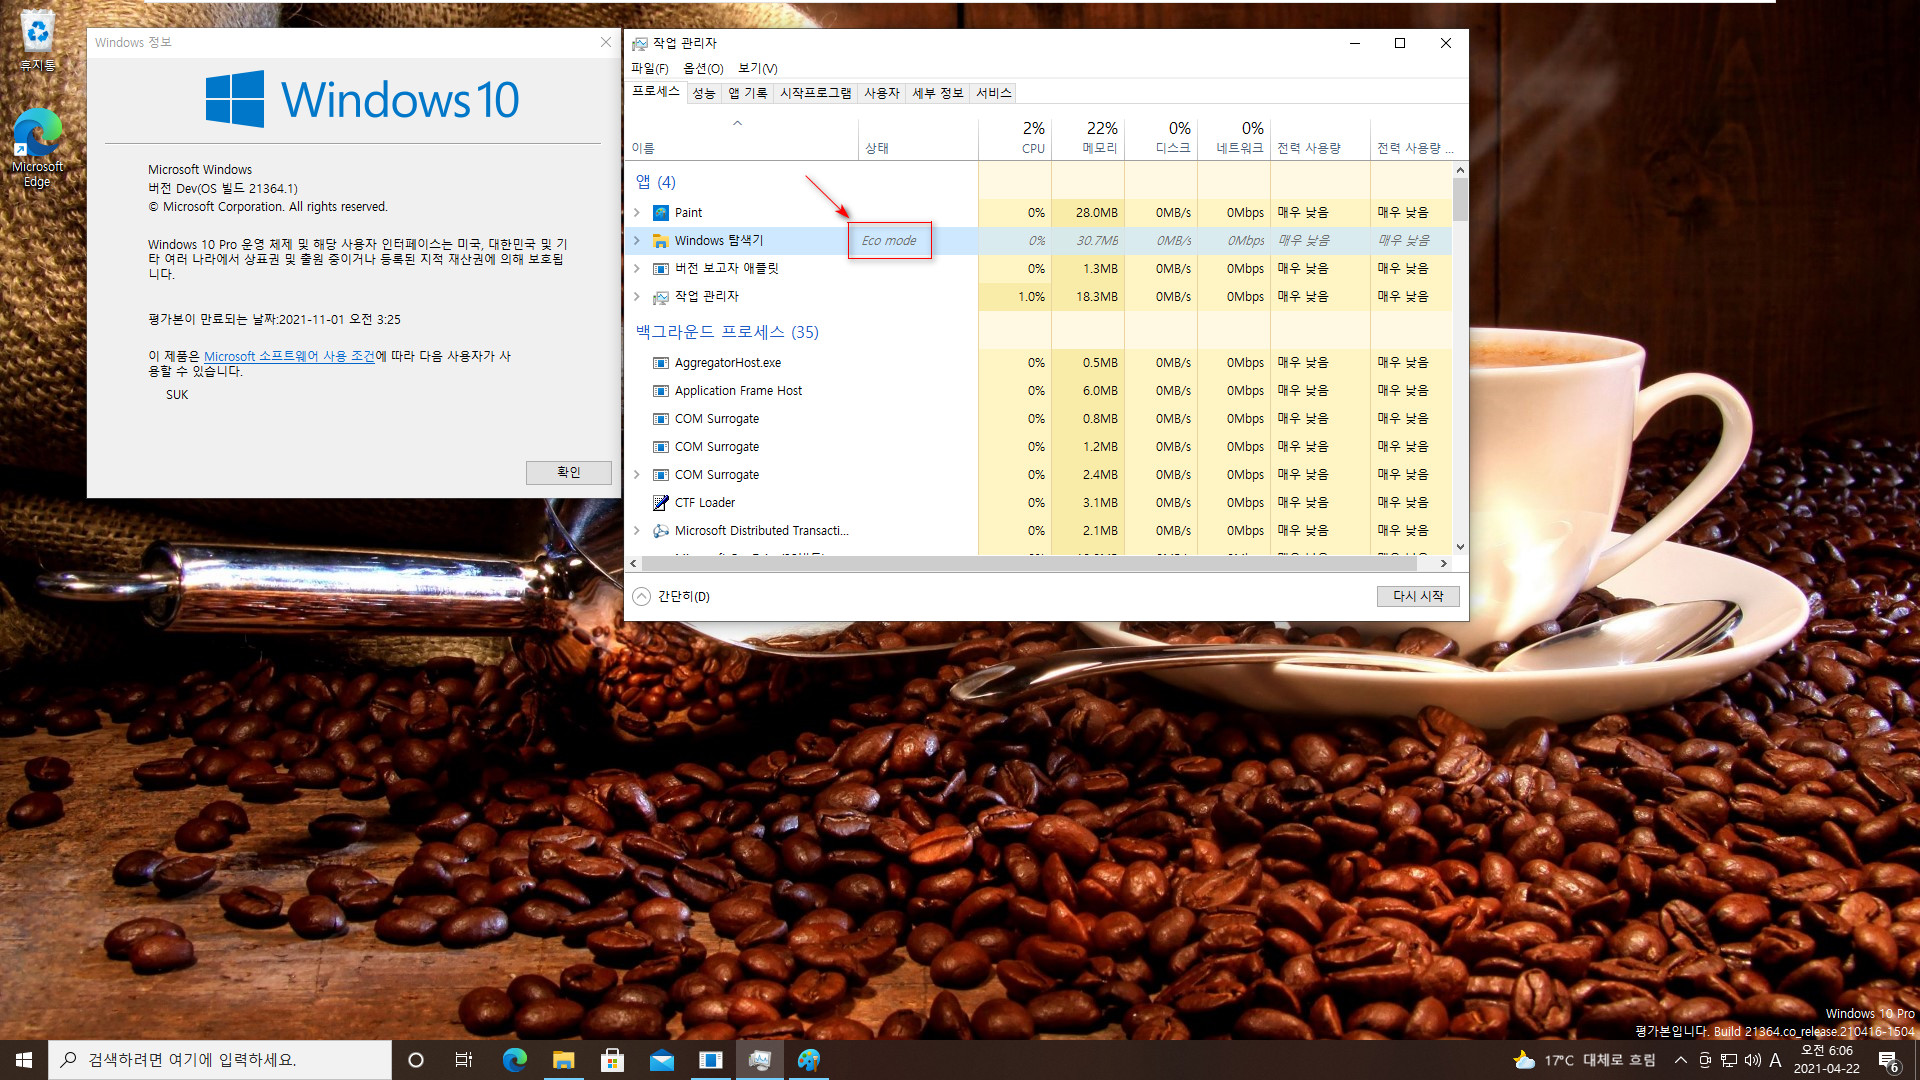Sort by the CPU column header

[1014, 137]
